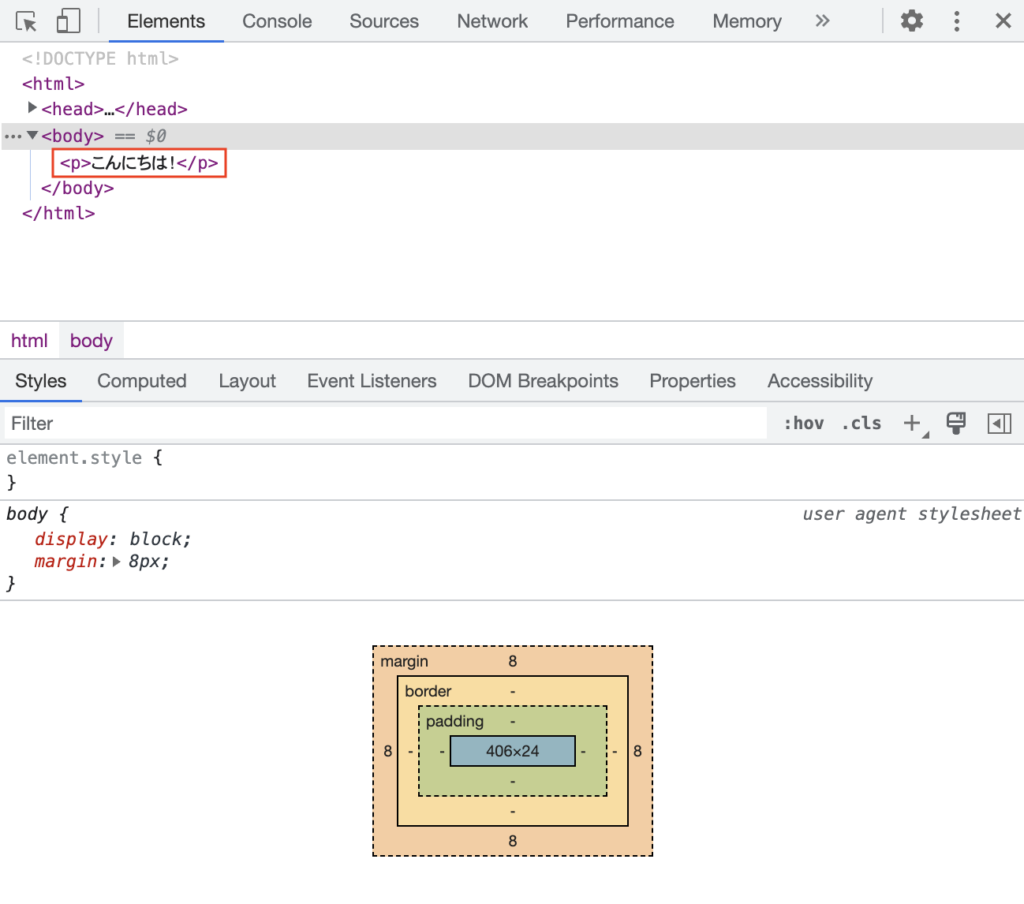Activate the inspect element picker tool
Screen dimensions: 1024x904
(x=27, y=21)
